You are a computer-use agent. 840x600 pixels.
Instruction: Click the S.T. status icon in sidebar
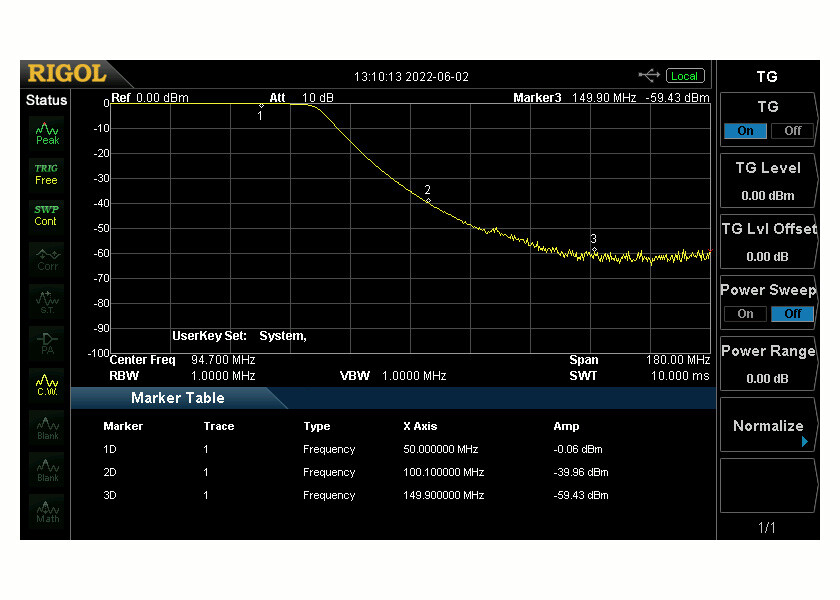(45, 299)
